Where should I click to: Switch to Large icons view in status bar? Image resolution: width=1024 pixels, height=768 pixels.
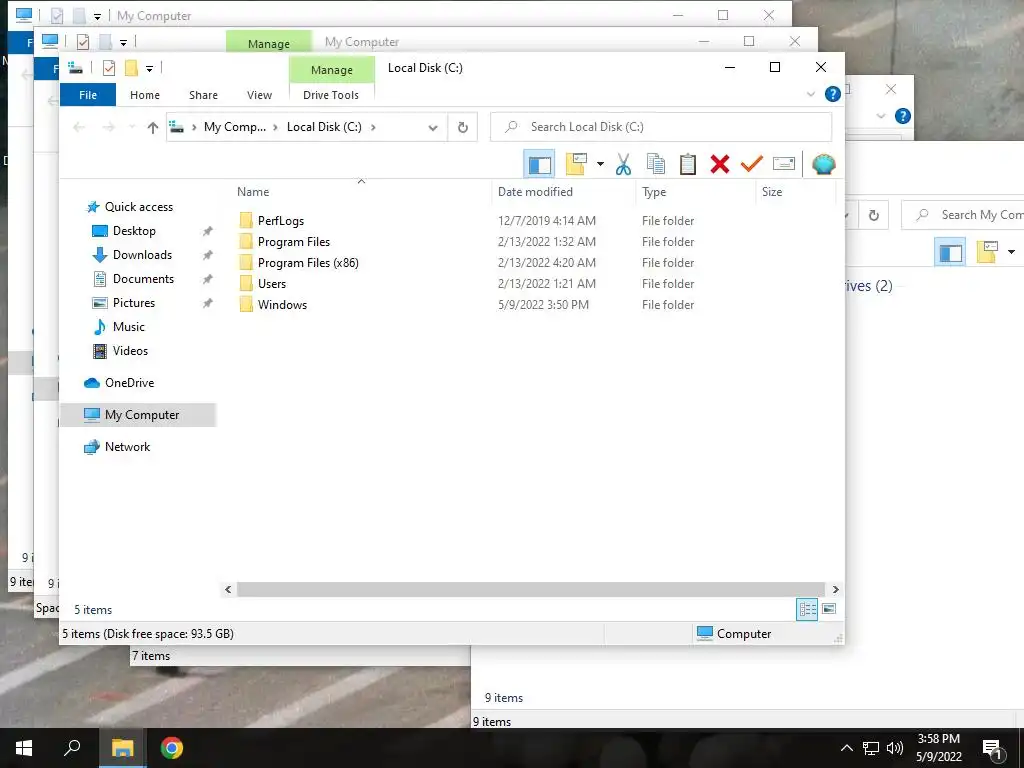[x=829, y=609]
